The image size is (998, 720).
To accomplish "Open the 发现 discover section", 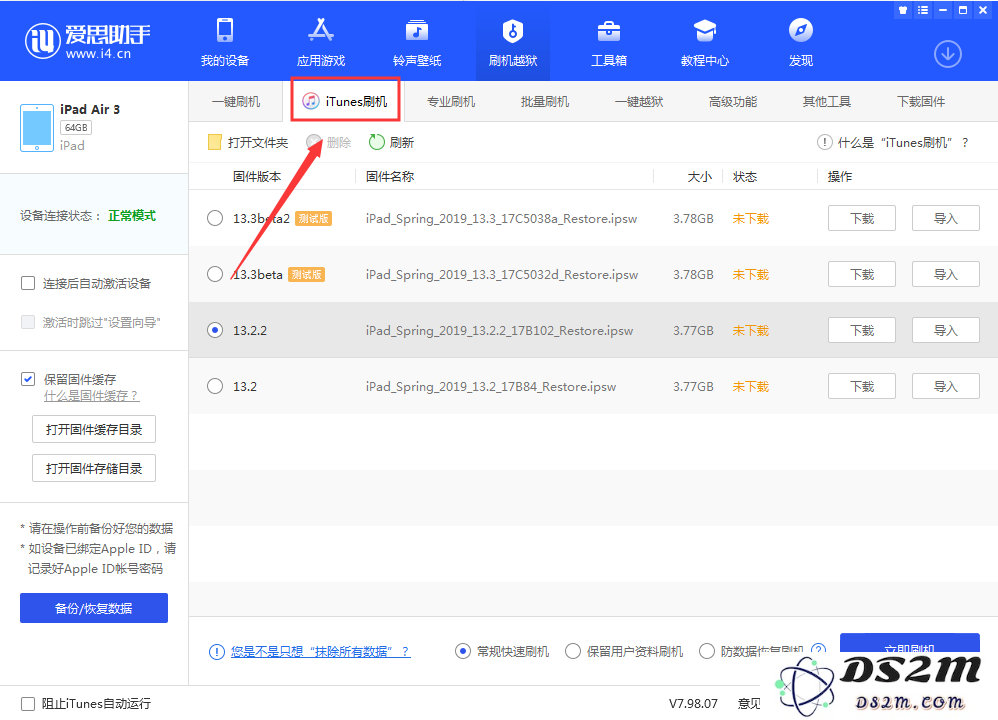I will 801,42.
